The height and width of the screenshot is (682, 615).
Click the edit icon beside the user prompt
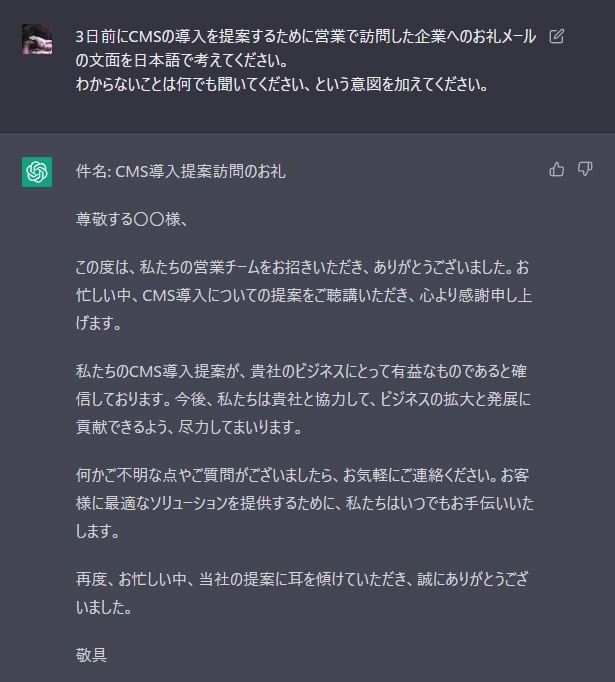556,36
